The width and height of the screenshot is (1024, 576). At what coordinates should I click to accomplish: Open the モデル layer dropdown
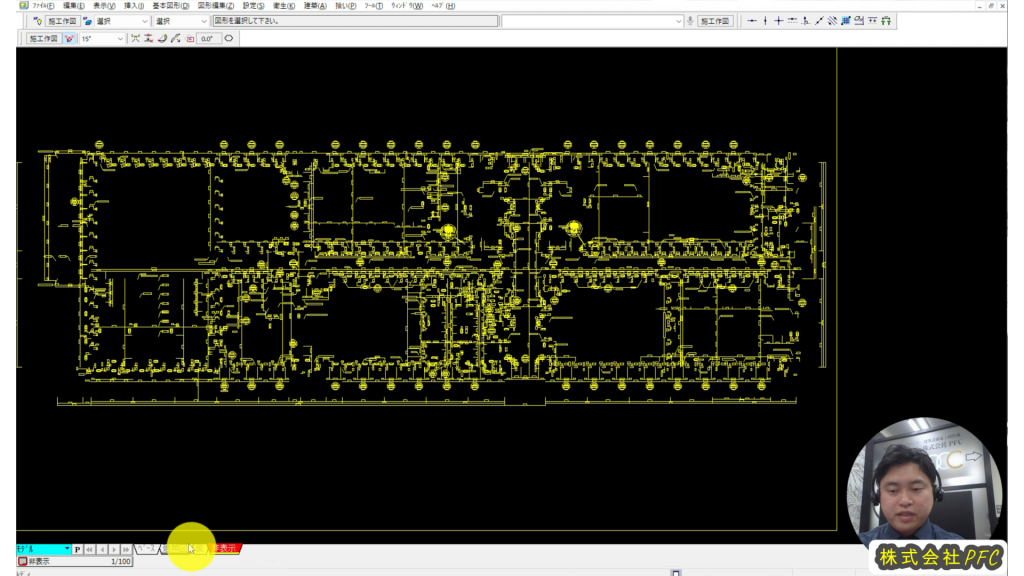[67, 549]
